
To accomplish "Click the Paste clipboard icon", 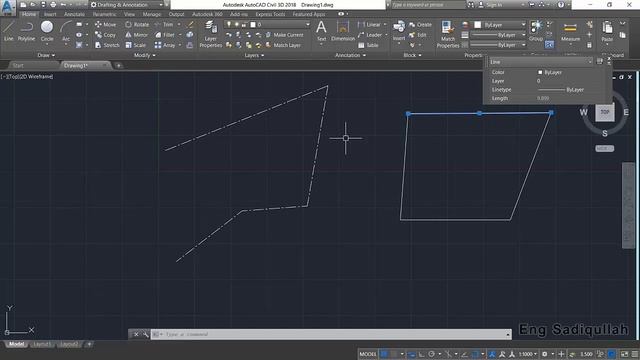I will click(x=607, y=31).
